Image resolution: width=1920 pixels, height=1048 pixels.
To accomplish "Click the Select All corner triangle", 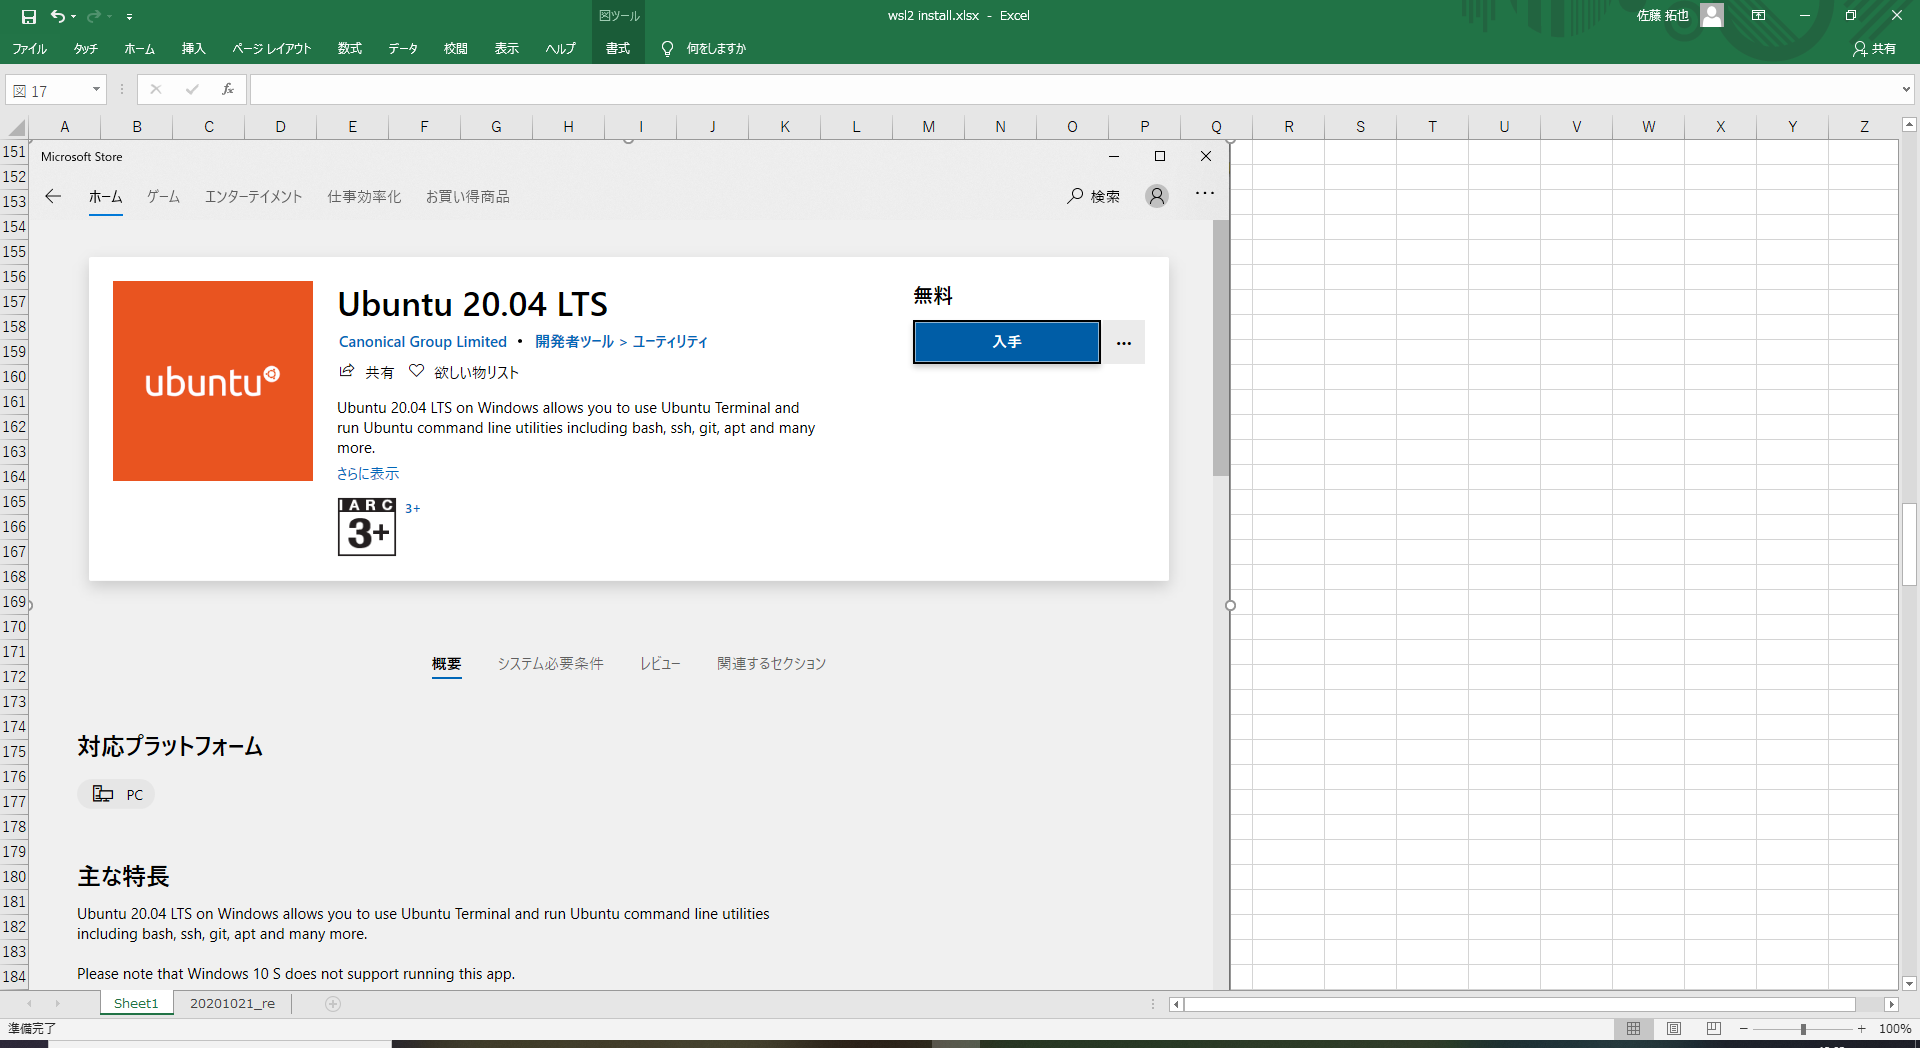I will pos(16,127).
